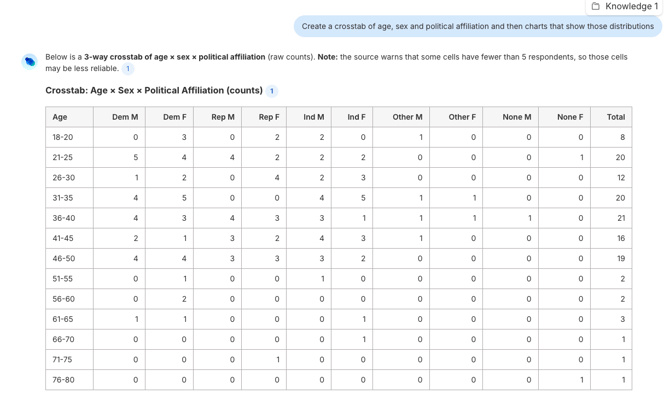Click the assistant avatar icon

tap(30, 62)
